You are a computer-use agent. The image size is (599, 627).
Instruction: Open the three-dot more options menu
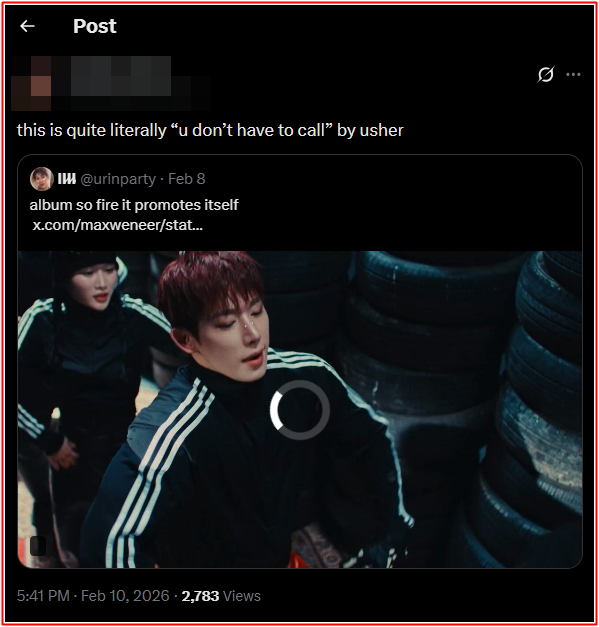click(573, 74)
